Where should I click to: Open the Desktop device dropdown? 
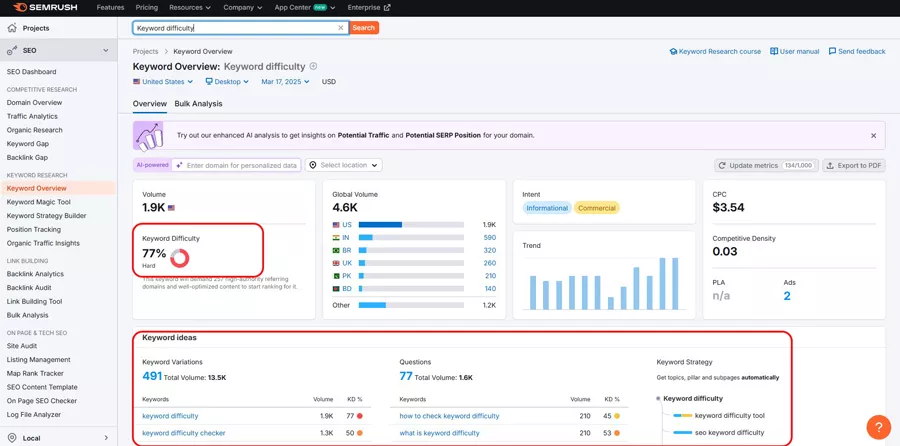coord(227,82)
